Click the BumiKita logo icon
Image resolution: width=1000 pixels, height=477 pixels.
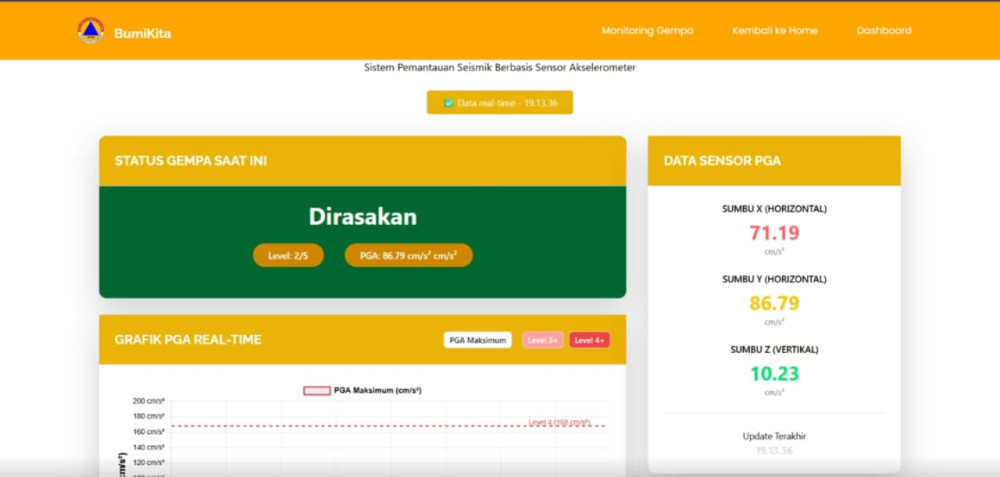click(91, 31)
